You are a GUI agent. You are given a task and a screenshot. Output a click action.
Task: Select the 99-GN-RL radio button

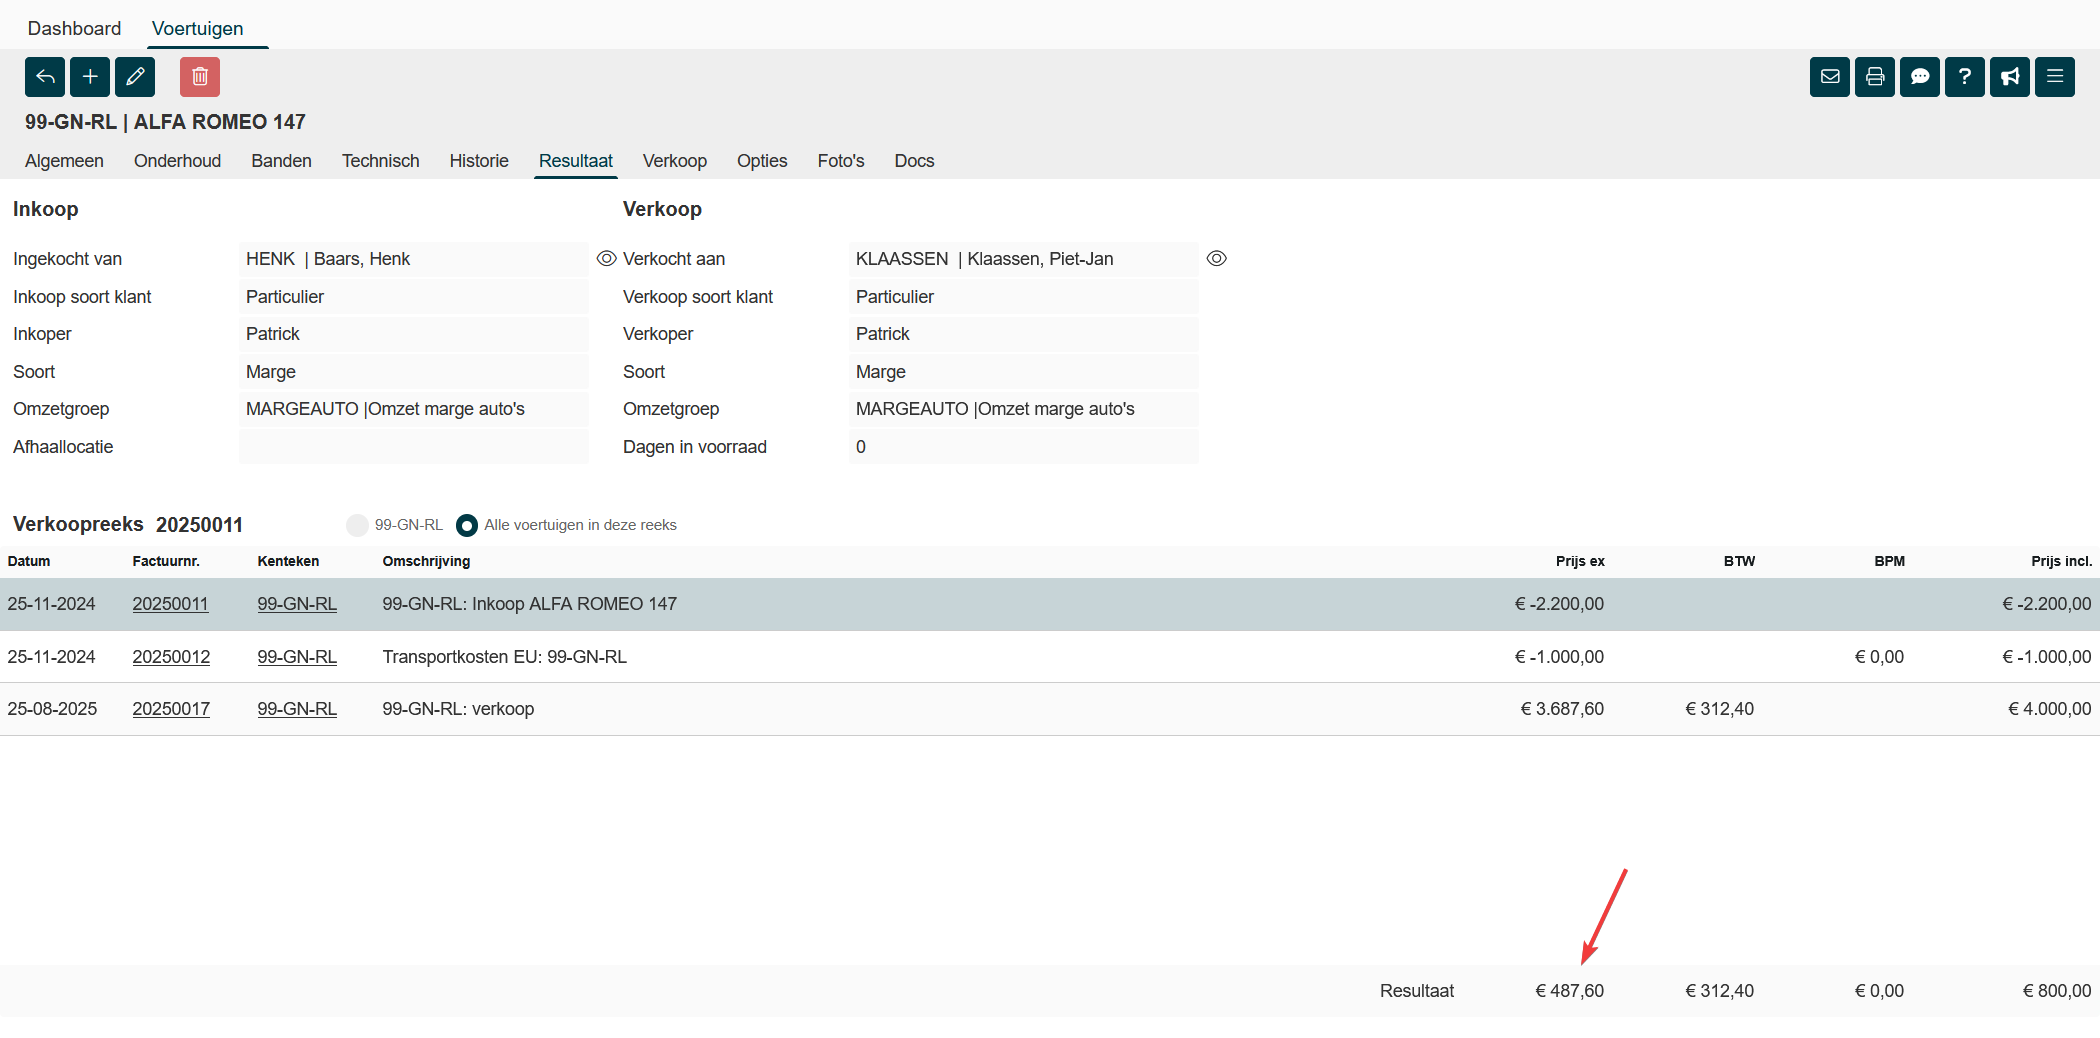[x=357, y=525]
